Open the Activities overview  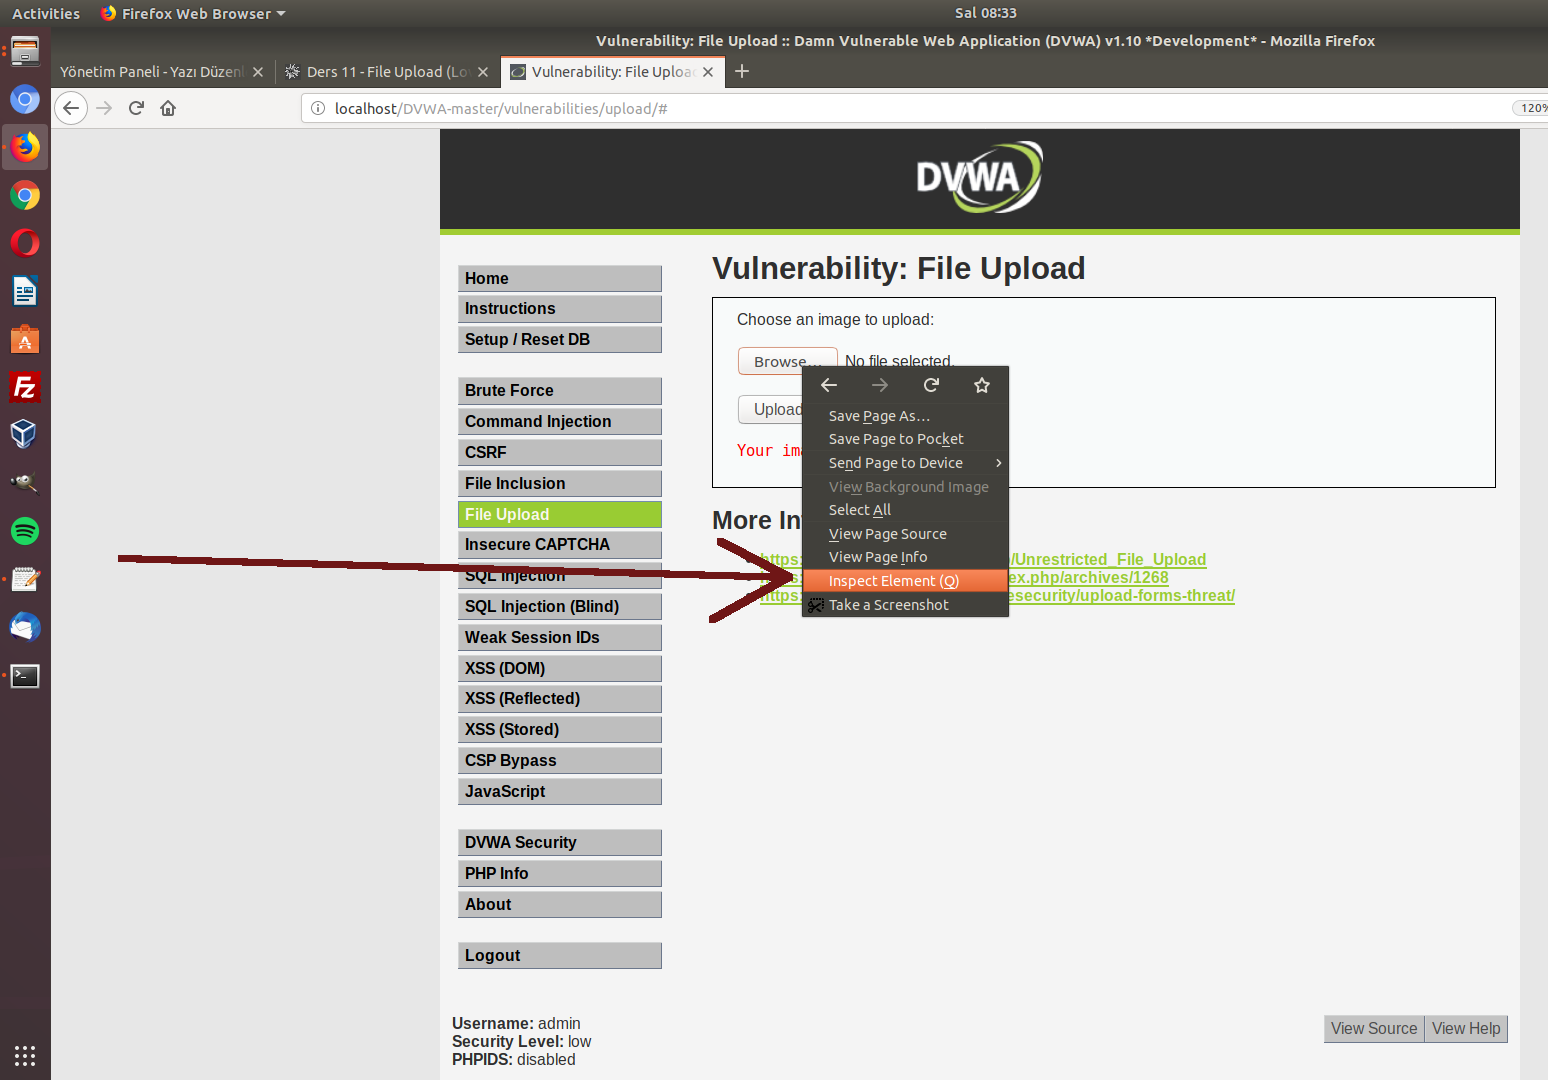[x=46, y=13]
